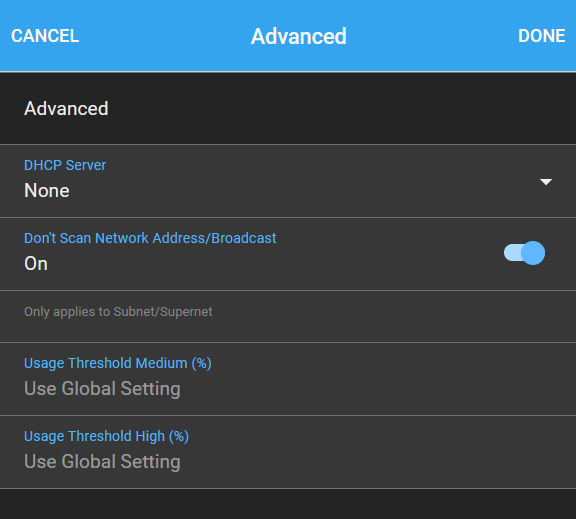Click the CANCEL button
The width and height of the screenshot is (576, 519).
point(45,36)
